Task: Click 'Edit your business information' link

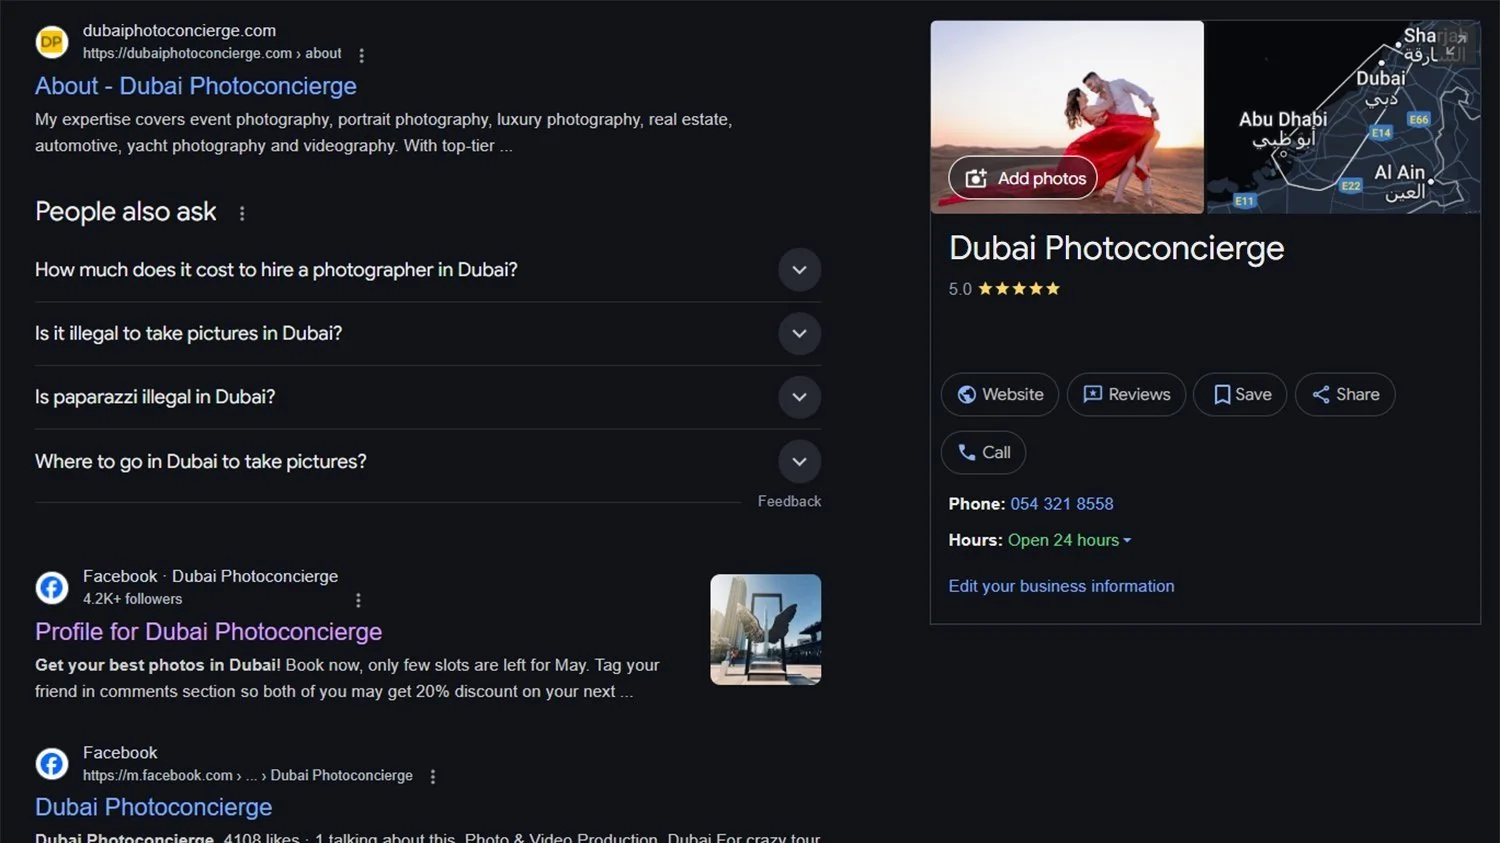Action: 1061,586
